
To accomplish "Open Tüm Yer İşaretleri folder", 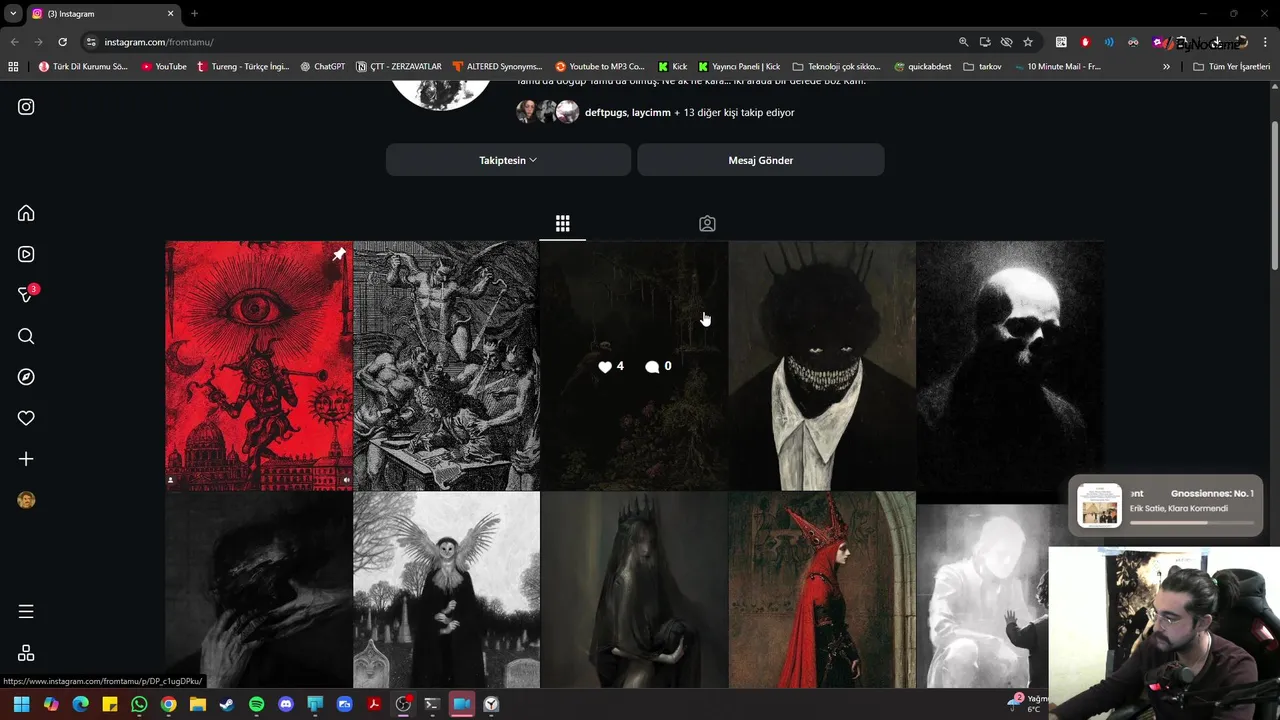I will [x=1231, y=67].
